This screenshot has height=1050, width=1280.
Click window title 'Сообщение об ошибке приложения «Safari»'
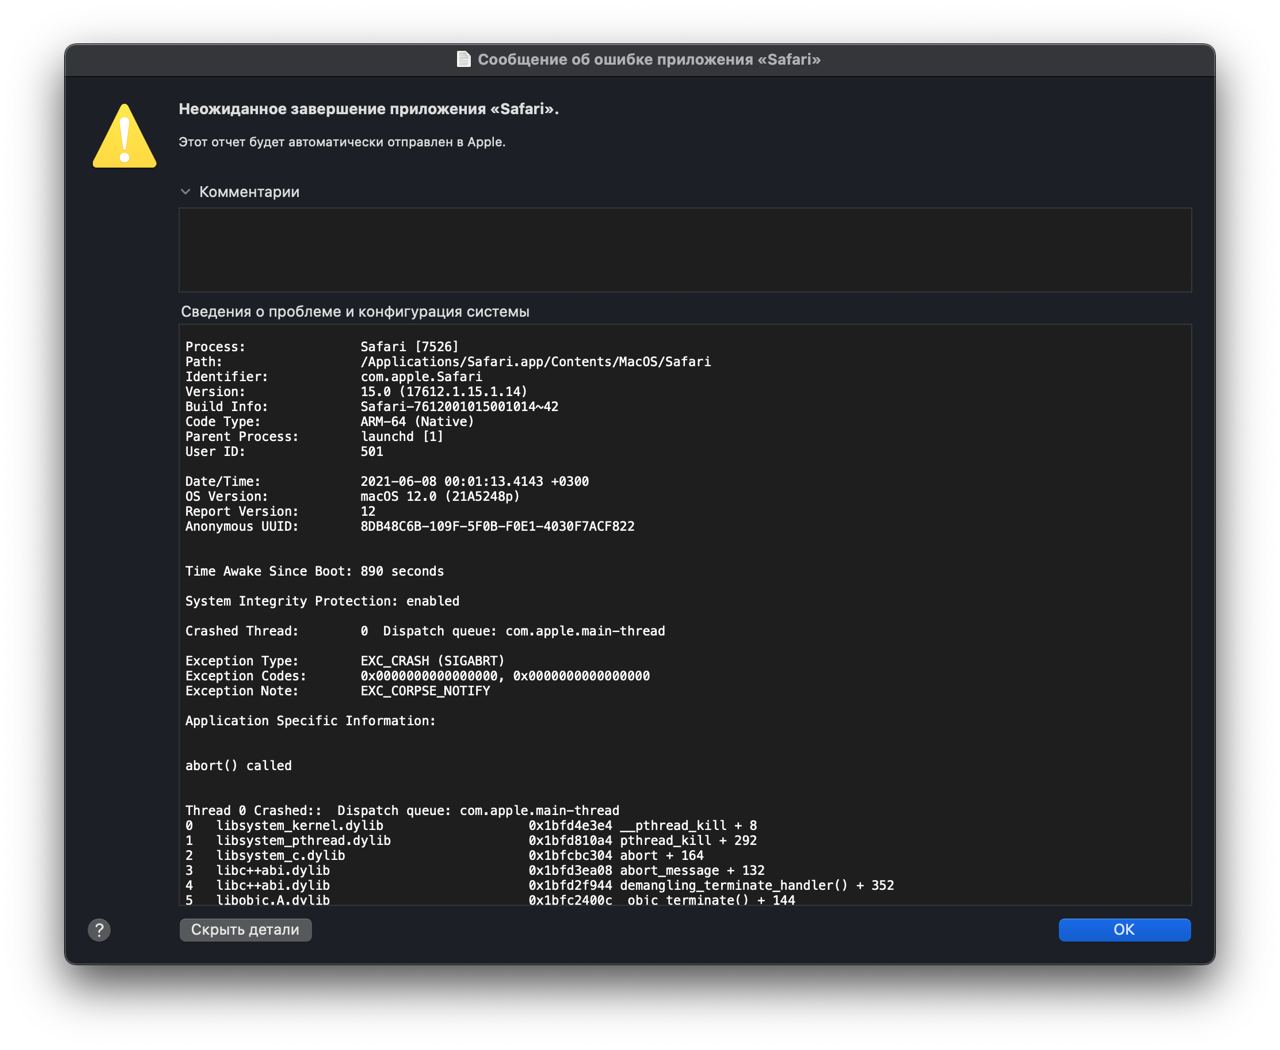[649, 60]
